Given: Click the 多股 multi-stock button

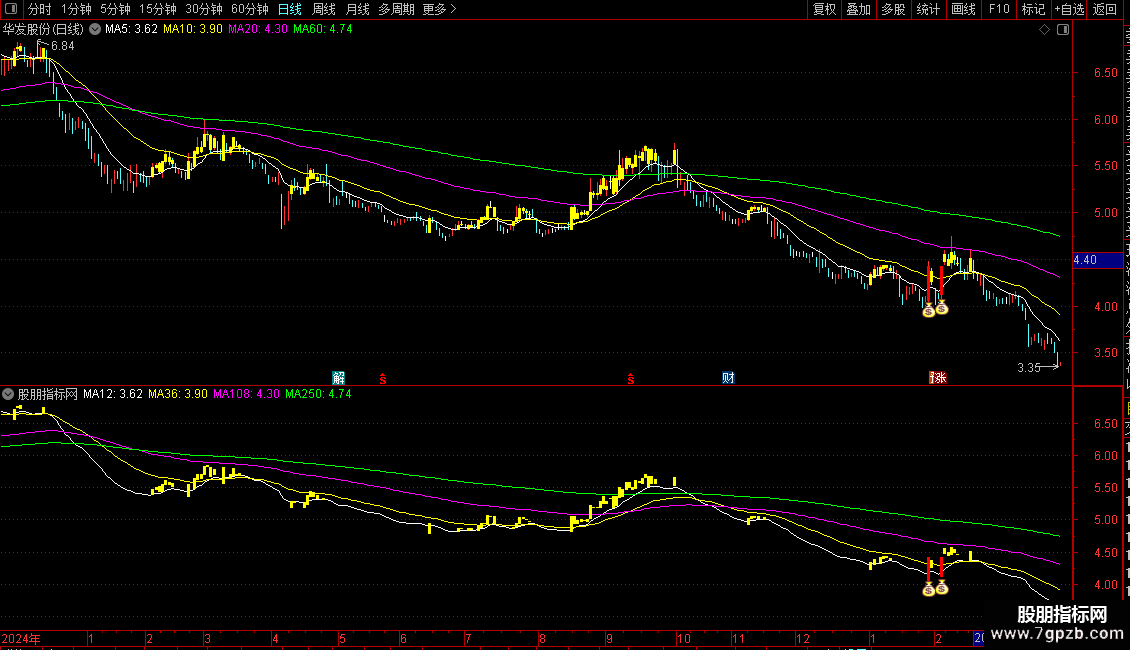Looking at the screenshot, I should coord(893,9).
